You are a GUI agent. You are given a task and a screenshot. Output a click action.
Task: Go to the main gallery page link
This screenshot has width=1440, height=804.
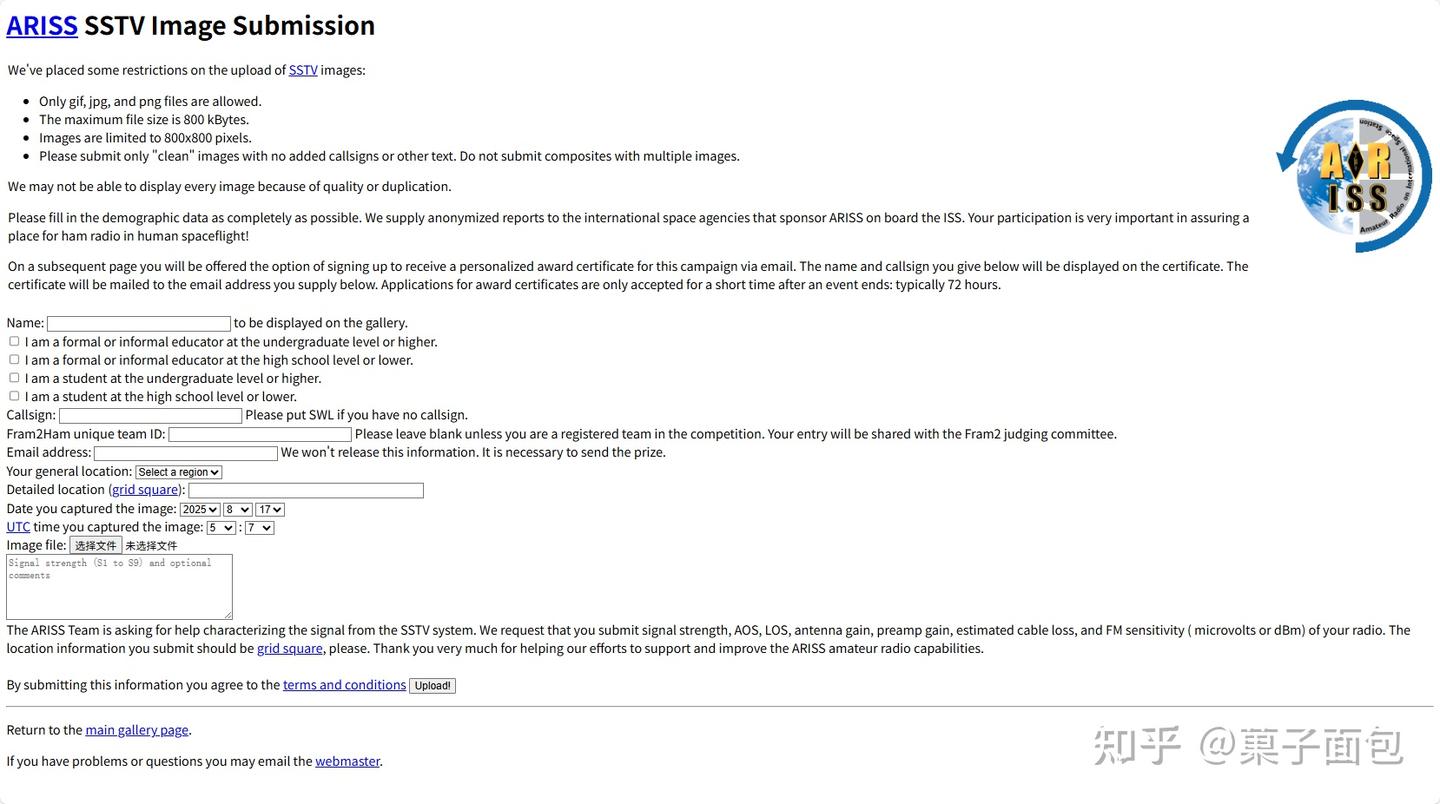137,730
